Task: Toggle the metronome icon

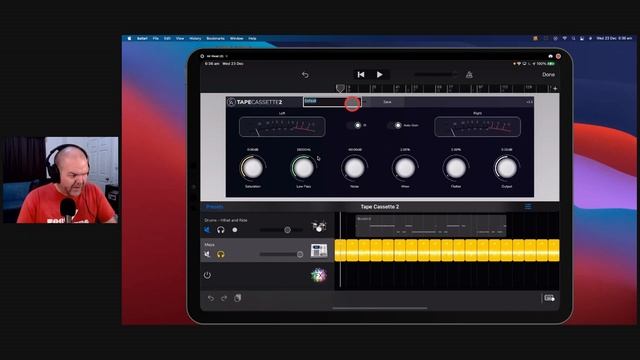Action: click(469, 74)
